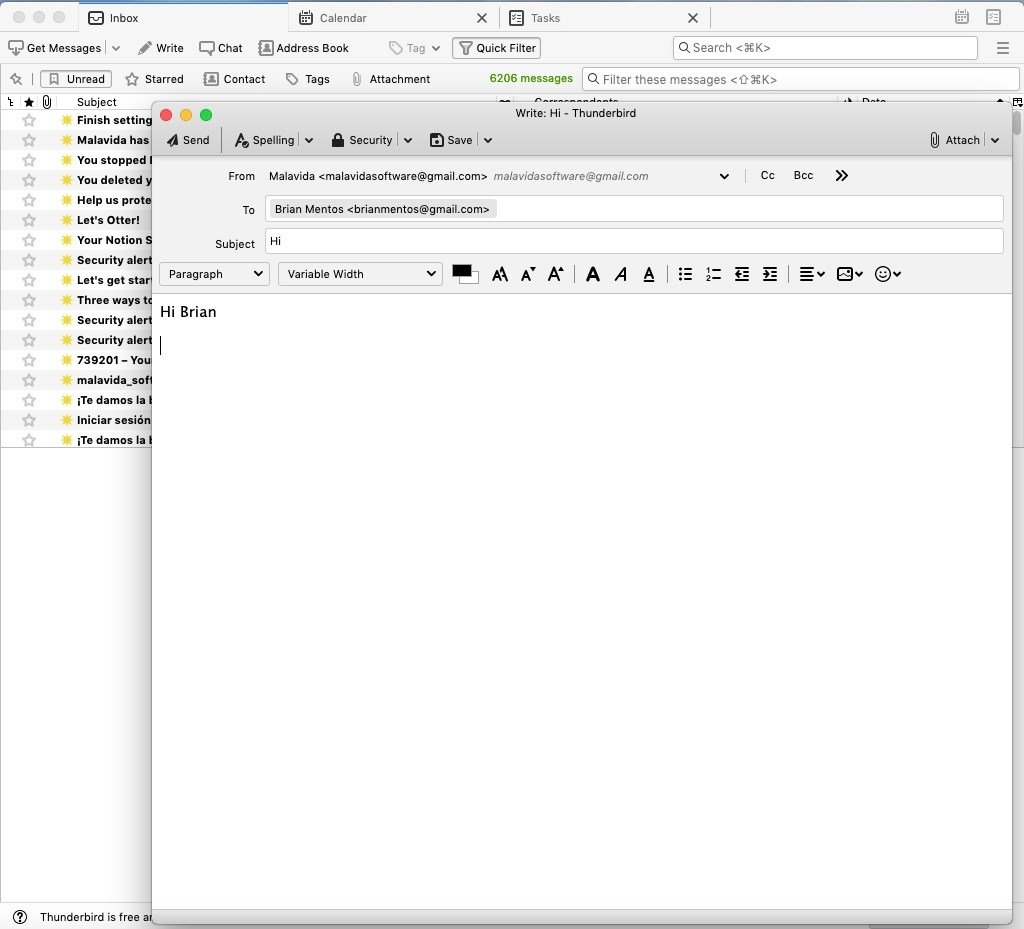Save the draft message
The width and height of the screenshot is (1024, 929).
[451, 140]
